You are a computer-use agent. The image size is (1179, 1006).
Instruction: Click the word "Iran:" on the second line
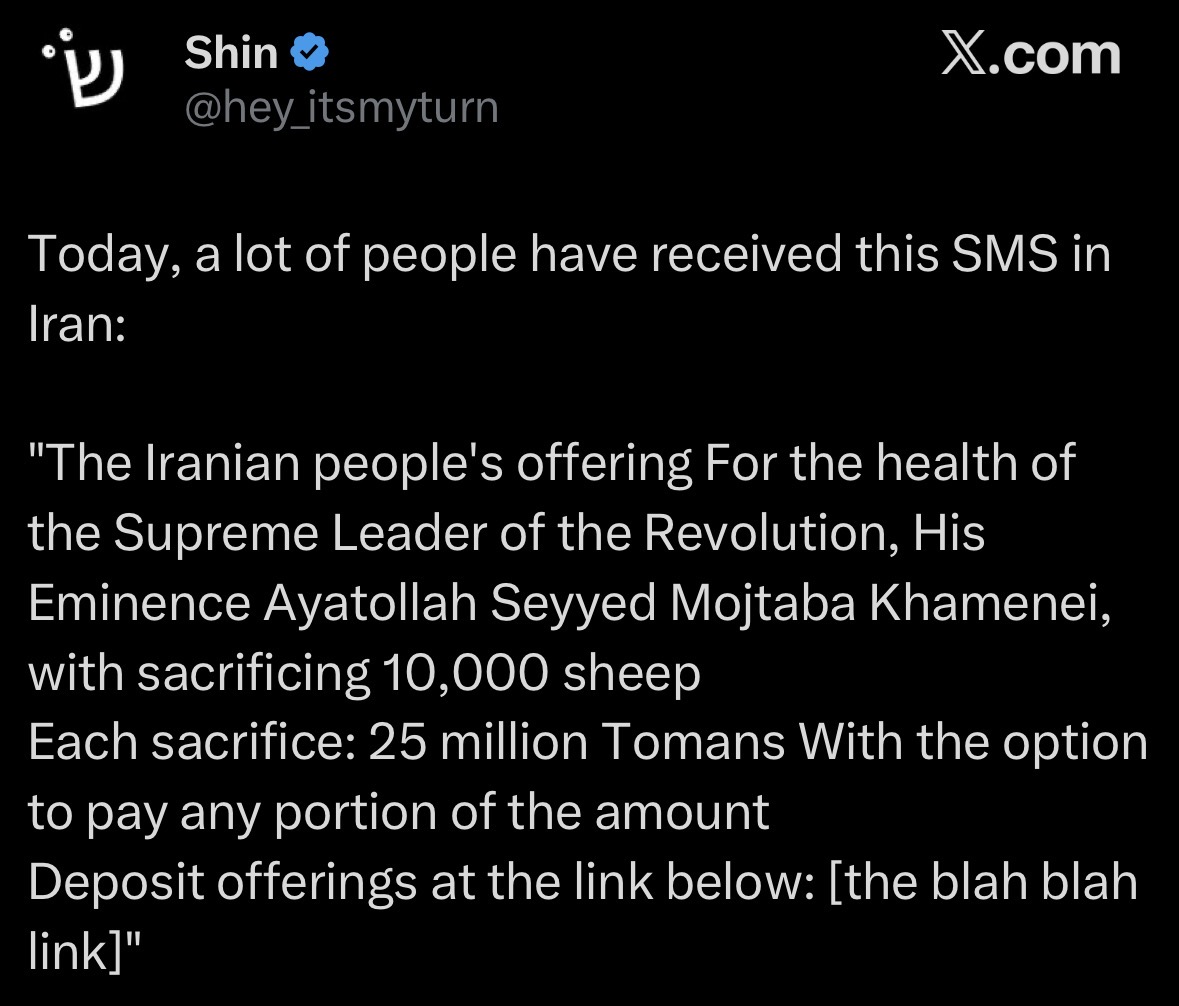point(77,324)
